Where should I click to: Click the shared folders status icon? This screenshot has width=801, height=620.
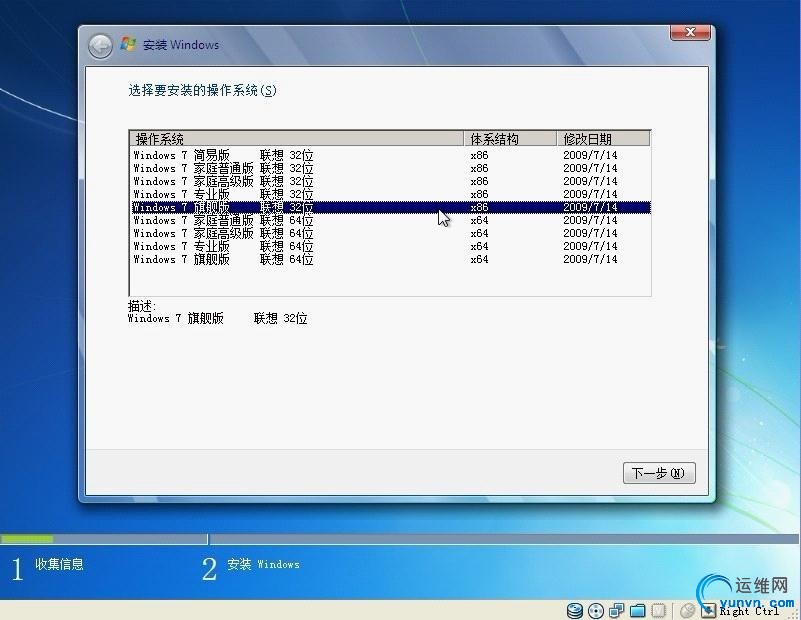[638, 610]
